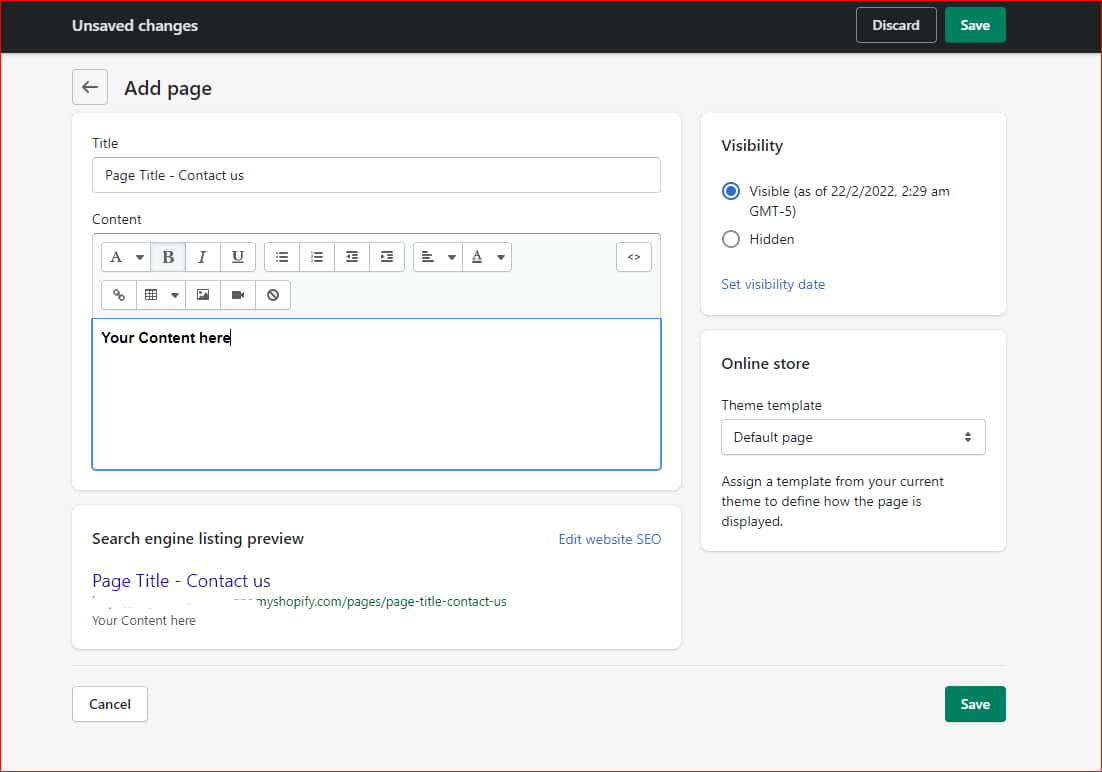Click the Edit website SEO link
Image resolution: width=1102 pixels, height=772 pixels.
click(x=610, y=539)
